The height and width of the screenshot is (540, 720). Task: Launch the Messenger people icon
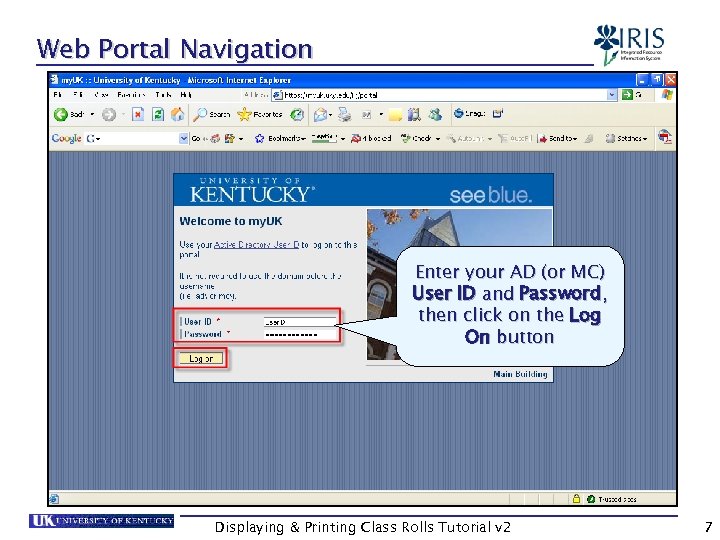435,114
